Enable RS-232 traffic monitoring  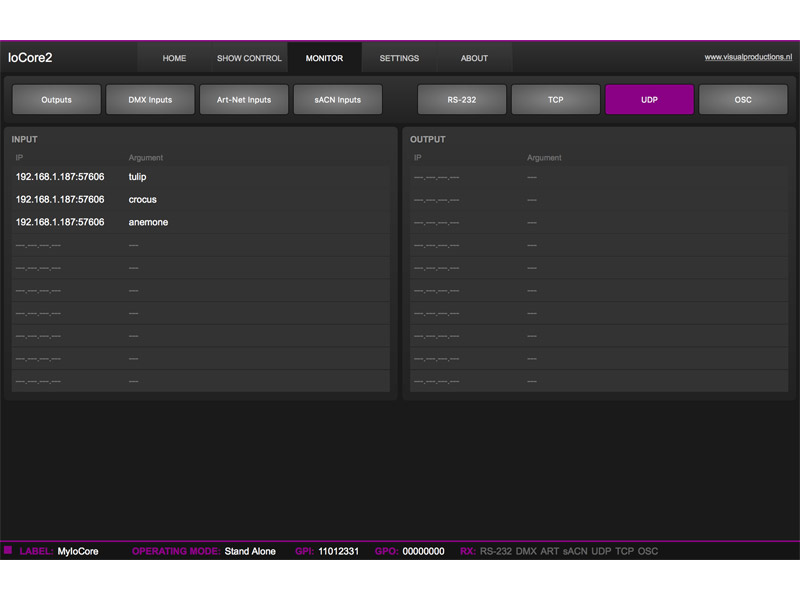461,99
